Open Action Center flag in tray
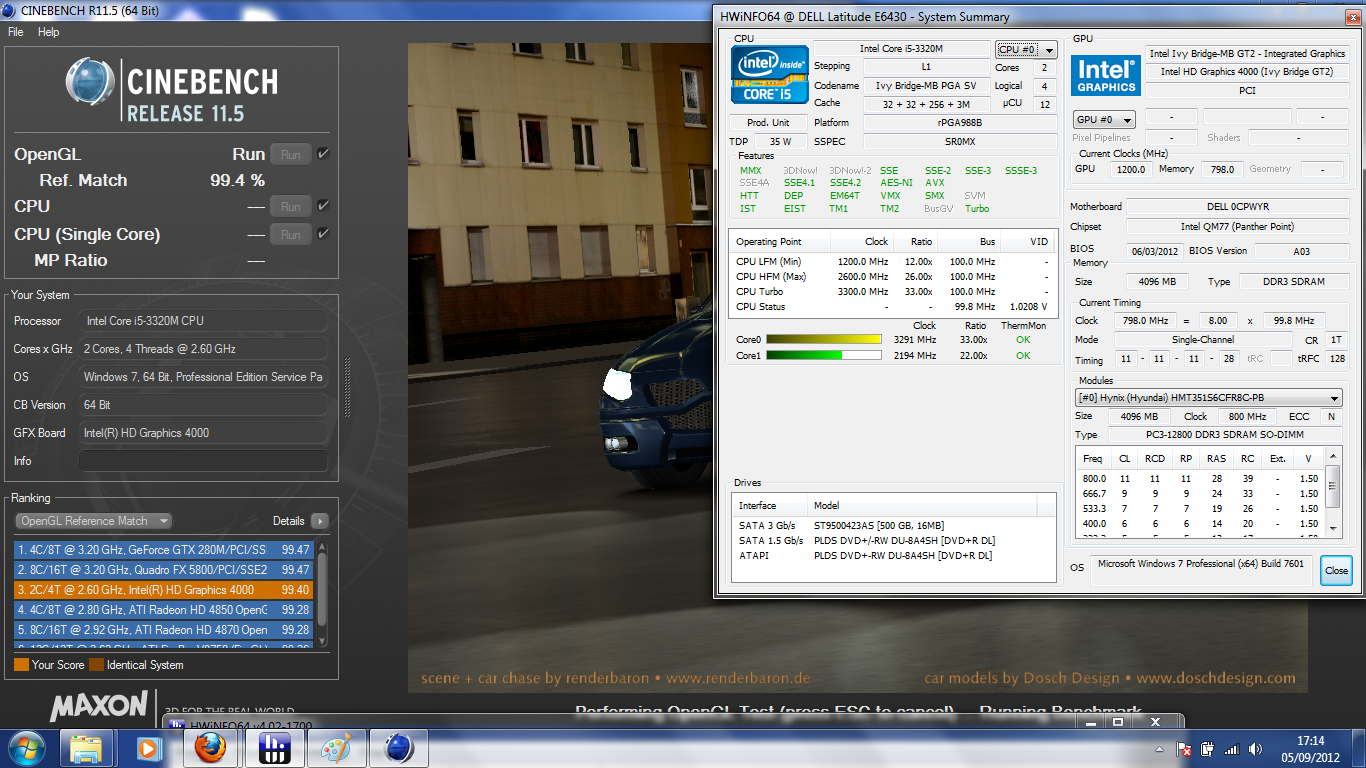 [1184, 749]
